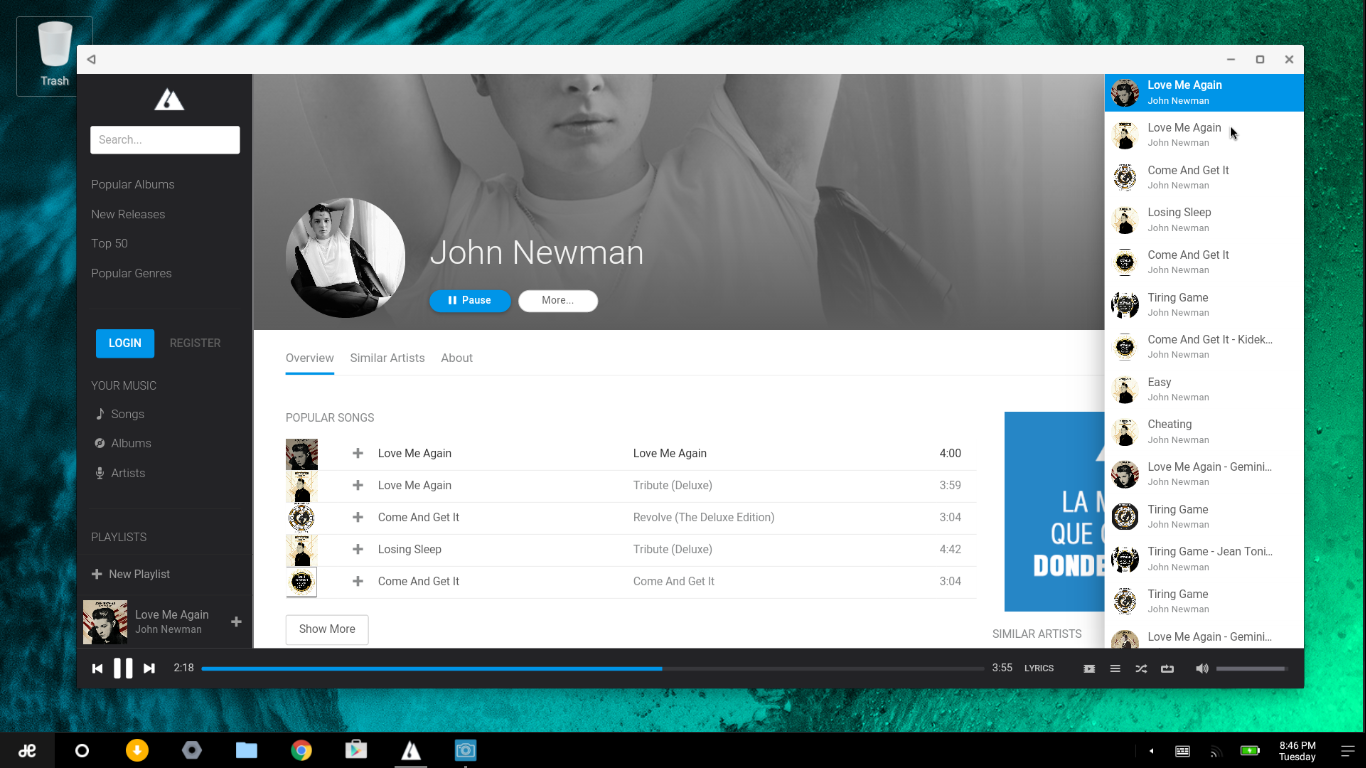Play Losing Sleep in Popular Songs
The image size is (1366, 768).
coord(410,550)
